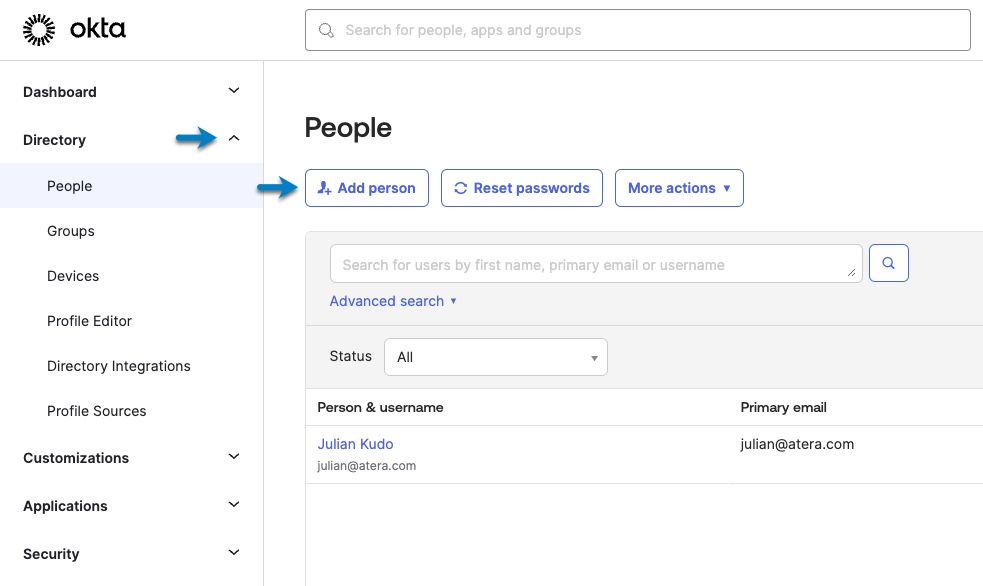
Task: Open the Status All dropdown
Action: (496, 357)
